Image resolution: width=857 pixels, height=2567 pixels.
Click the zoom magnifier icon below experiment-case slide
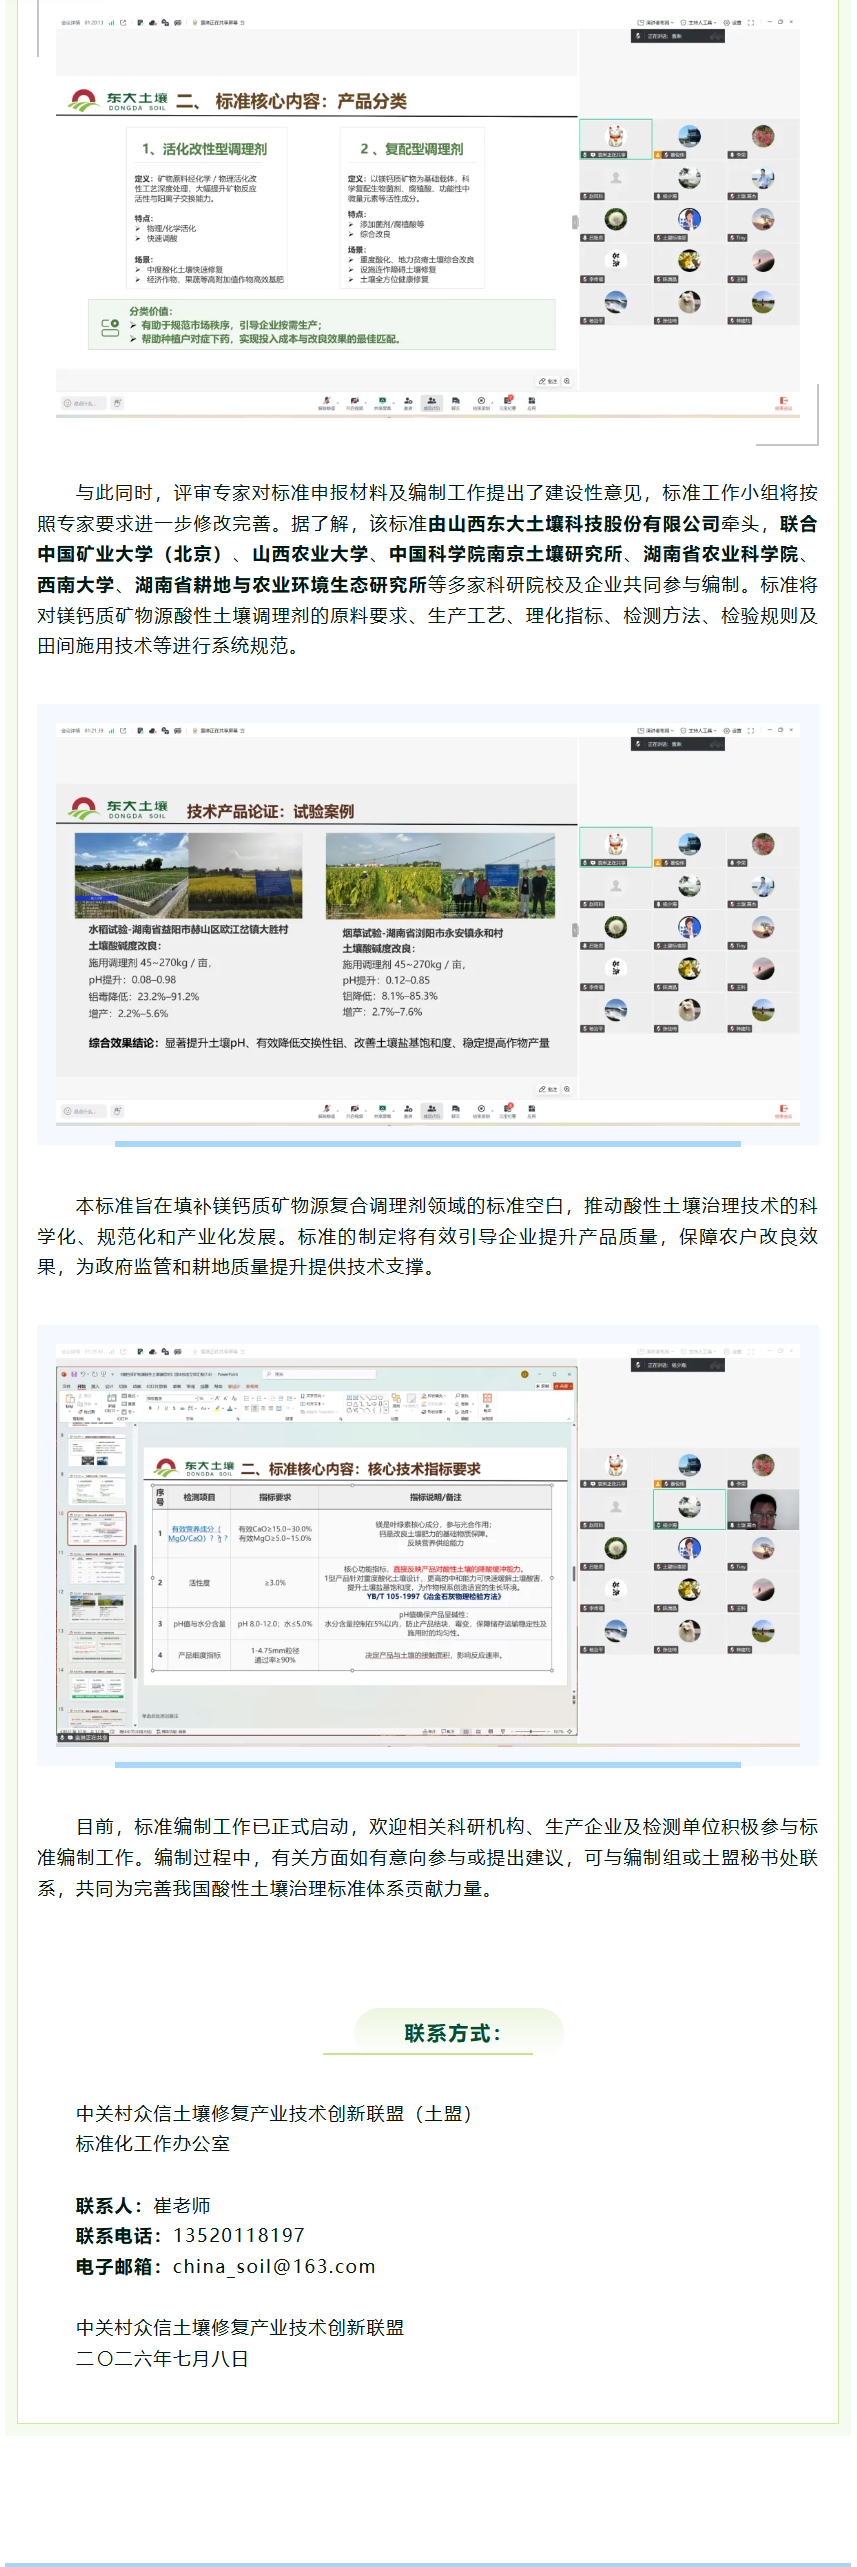click(x=567, y=1089)
